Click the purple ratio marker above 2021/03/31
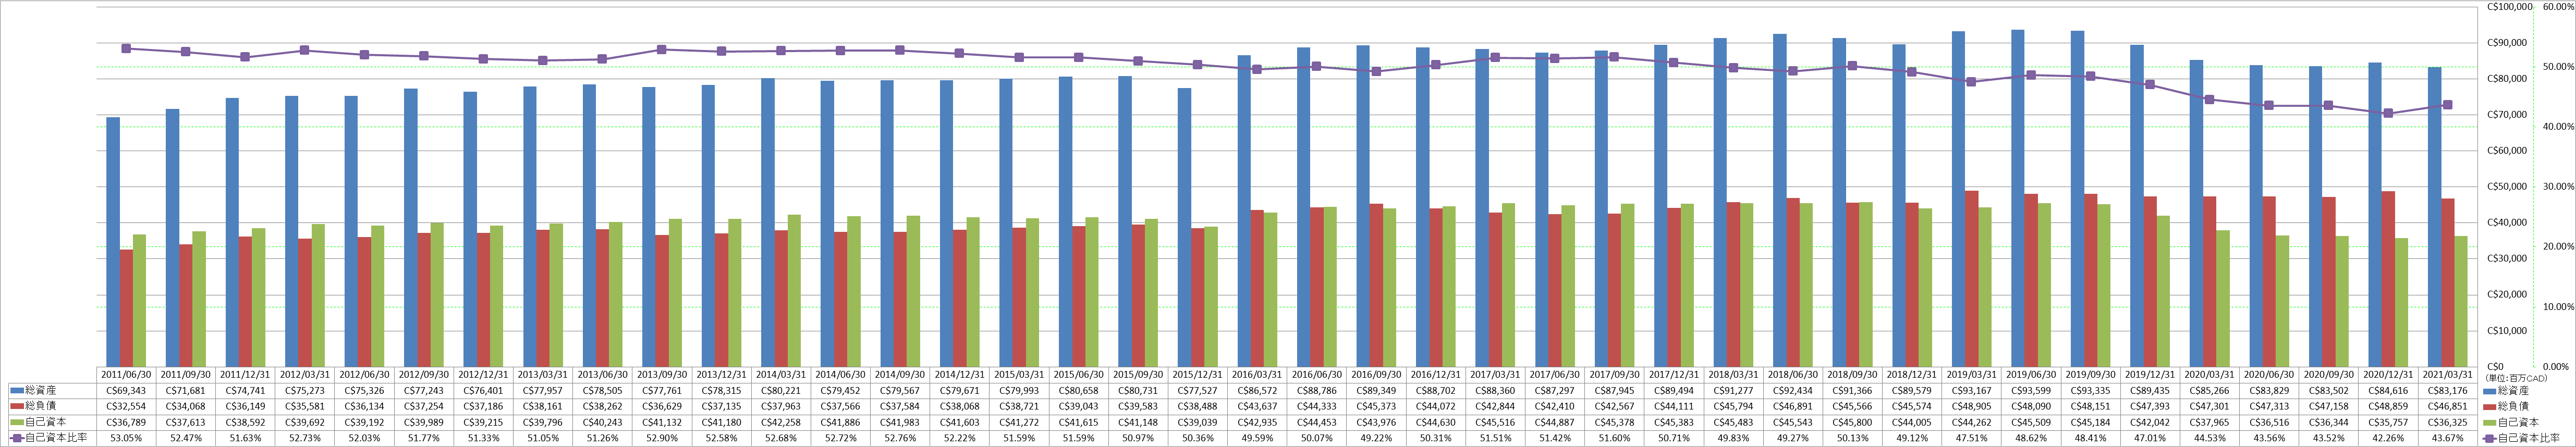This screenshot has width=2576, height=447. tap(2449, 105)
